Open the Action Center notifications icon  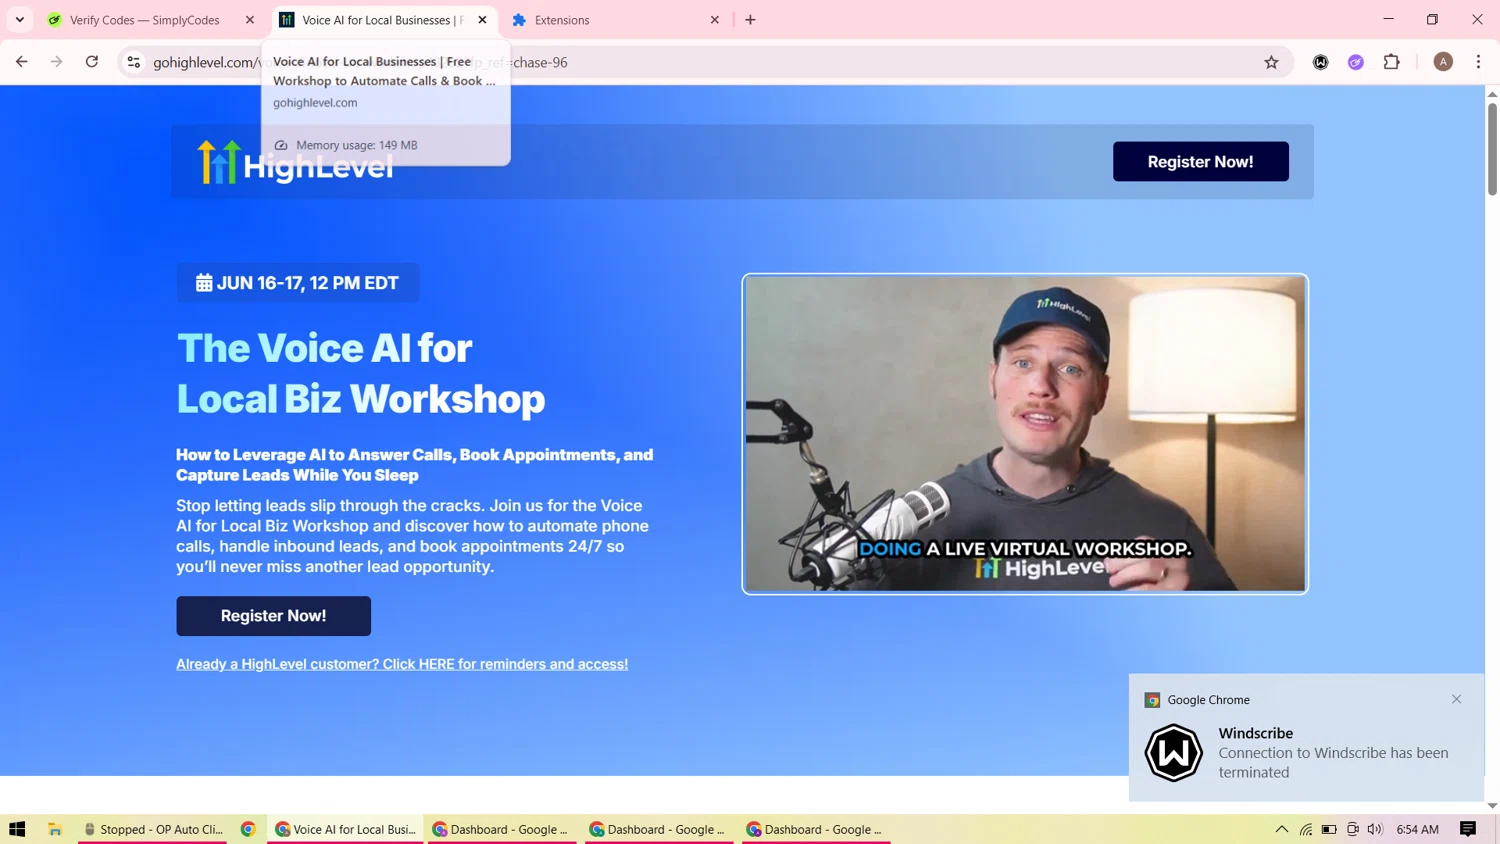1468,829
